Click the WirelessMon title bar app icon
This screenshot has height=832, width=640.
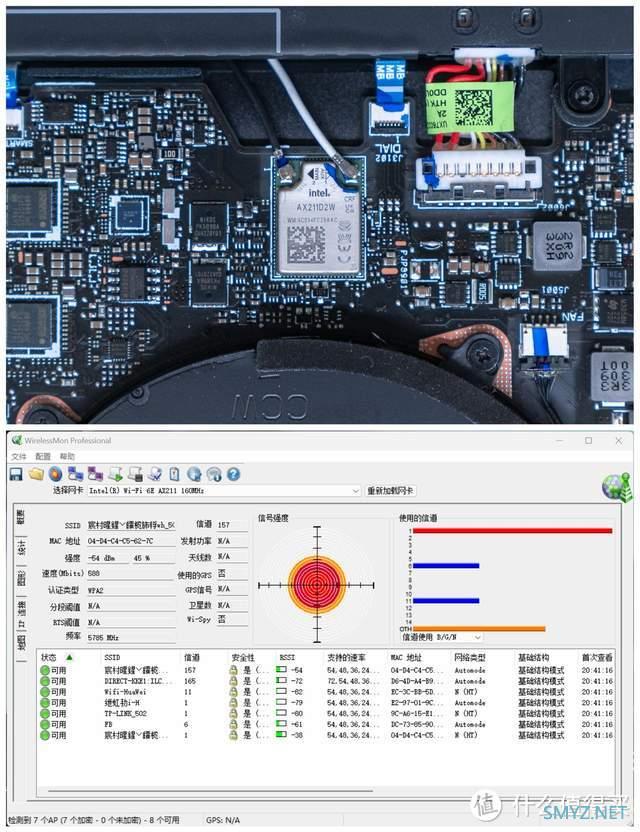(17, 440)
